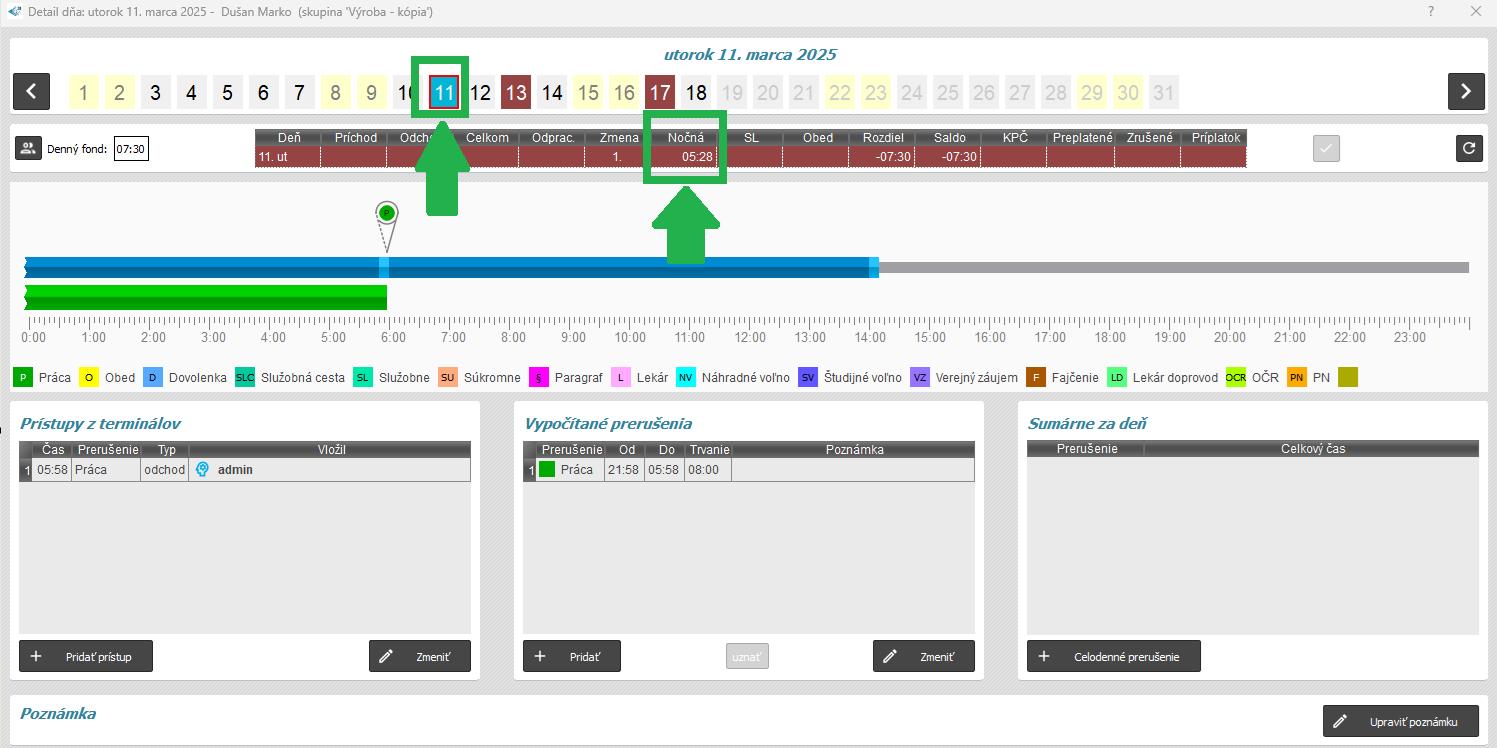Click the yellow Obed legend icon

click(90, 378)
